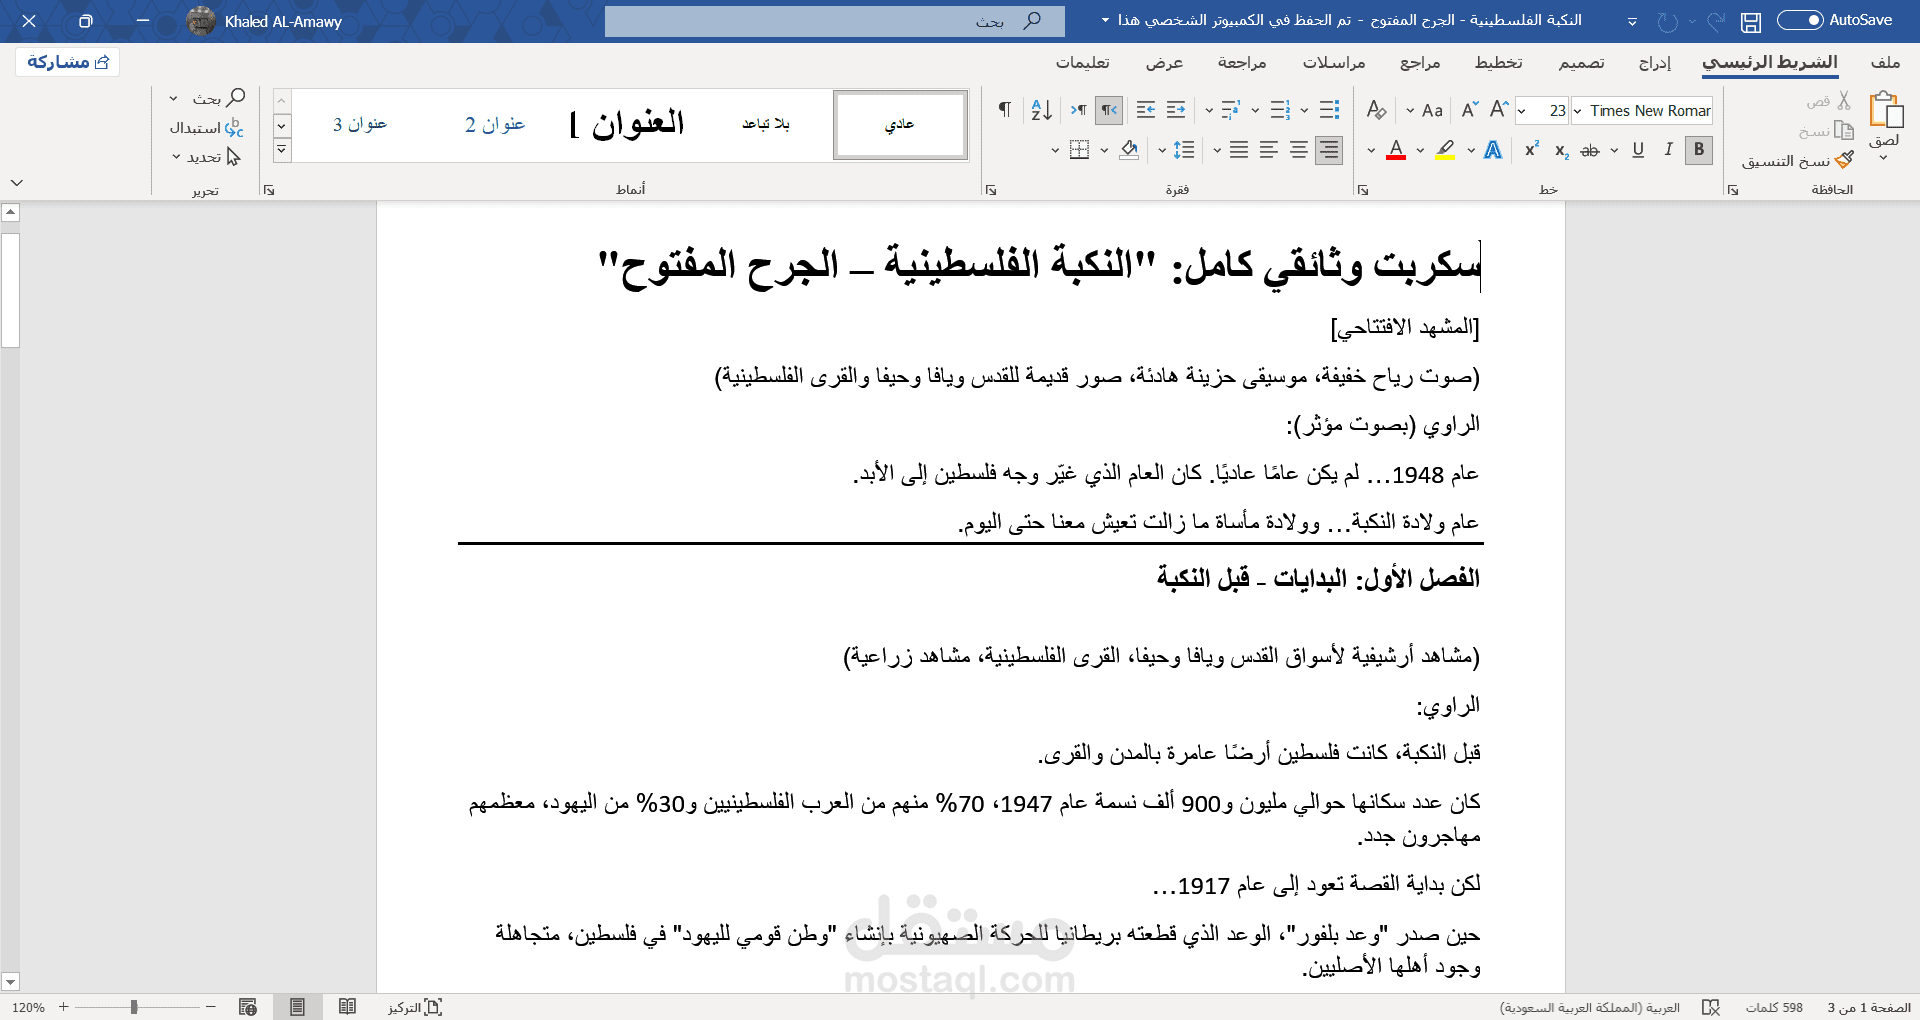Apply the yellow text highlight color

1445,150
